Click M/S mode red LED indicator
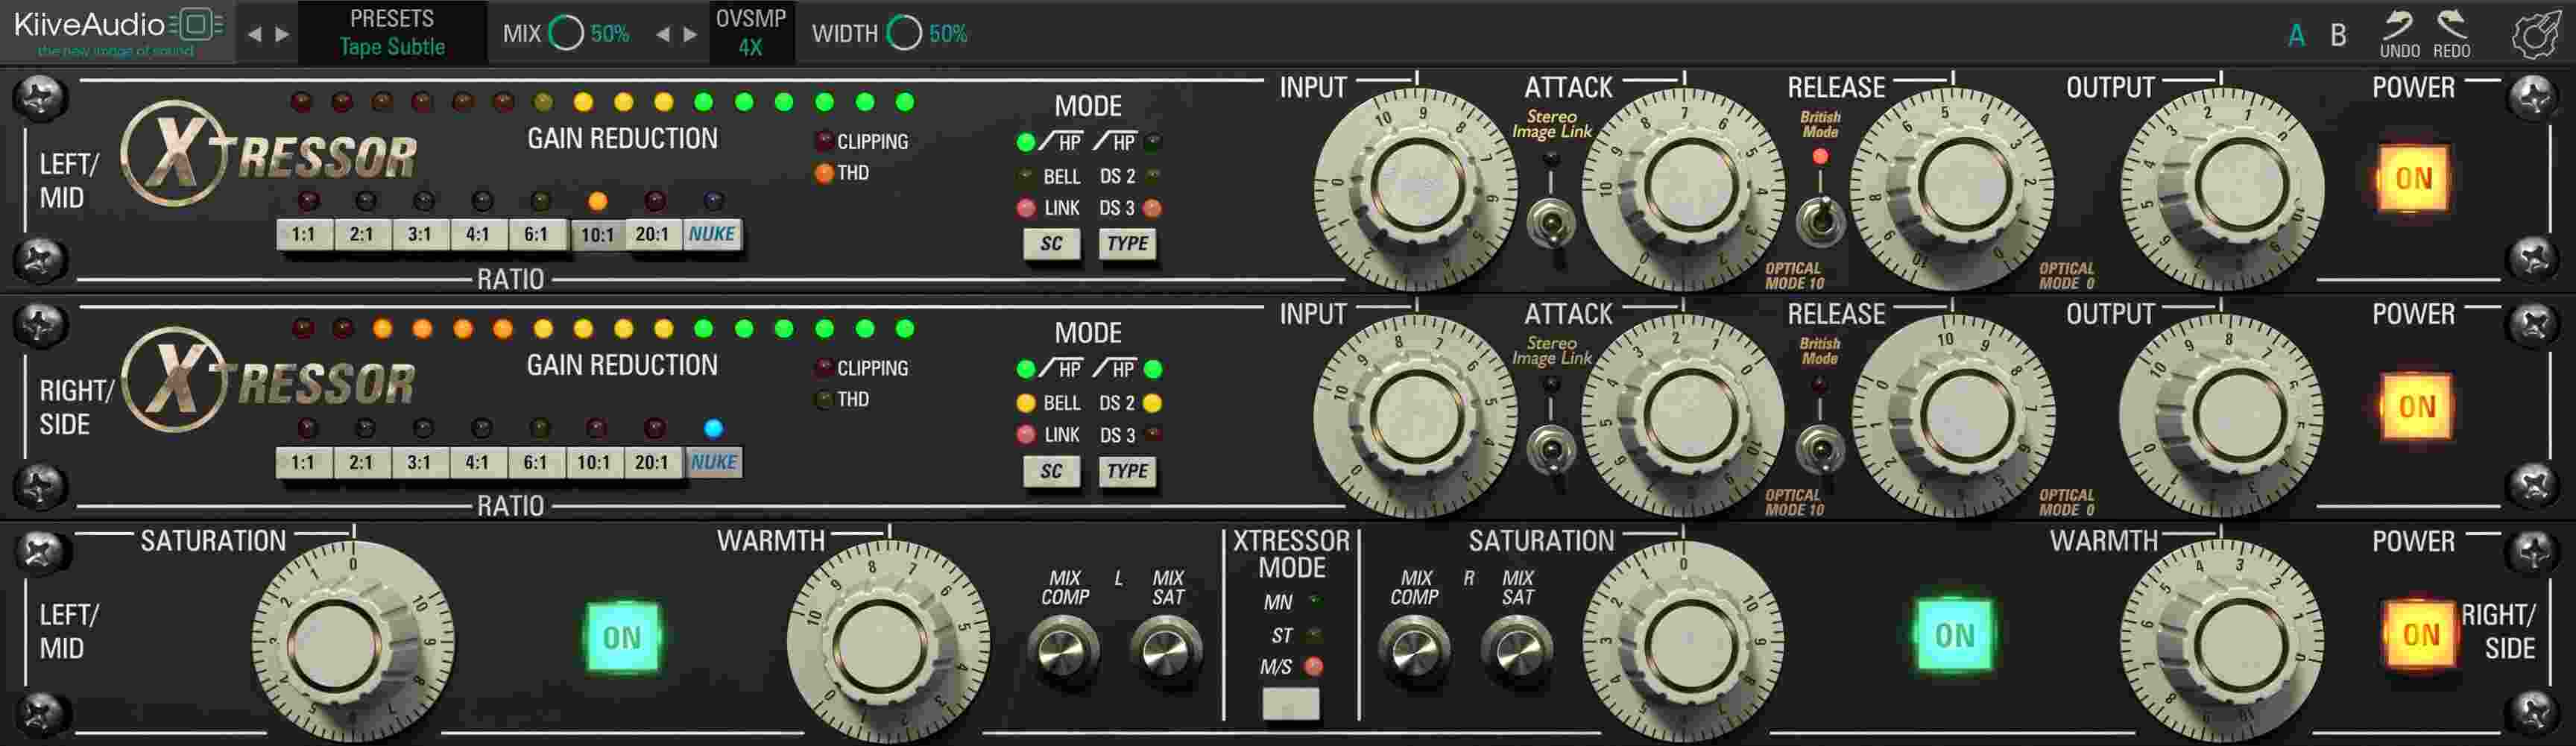The image size is (2576, 746). click(x=1314, y=667)
